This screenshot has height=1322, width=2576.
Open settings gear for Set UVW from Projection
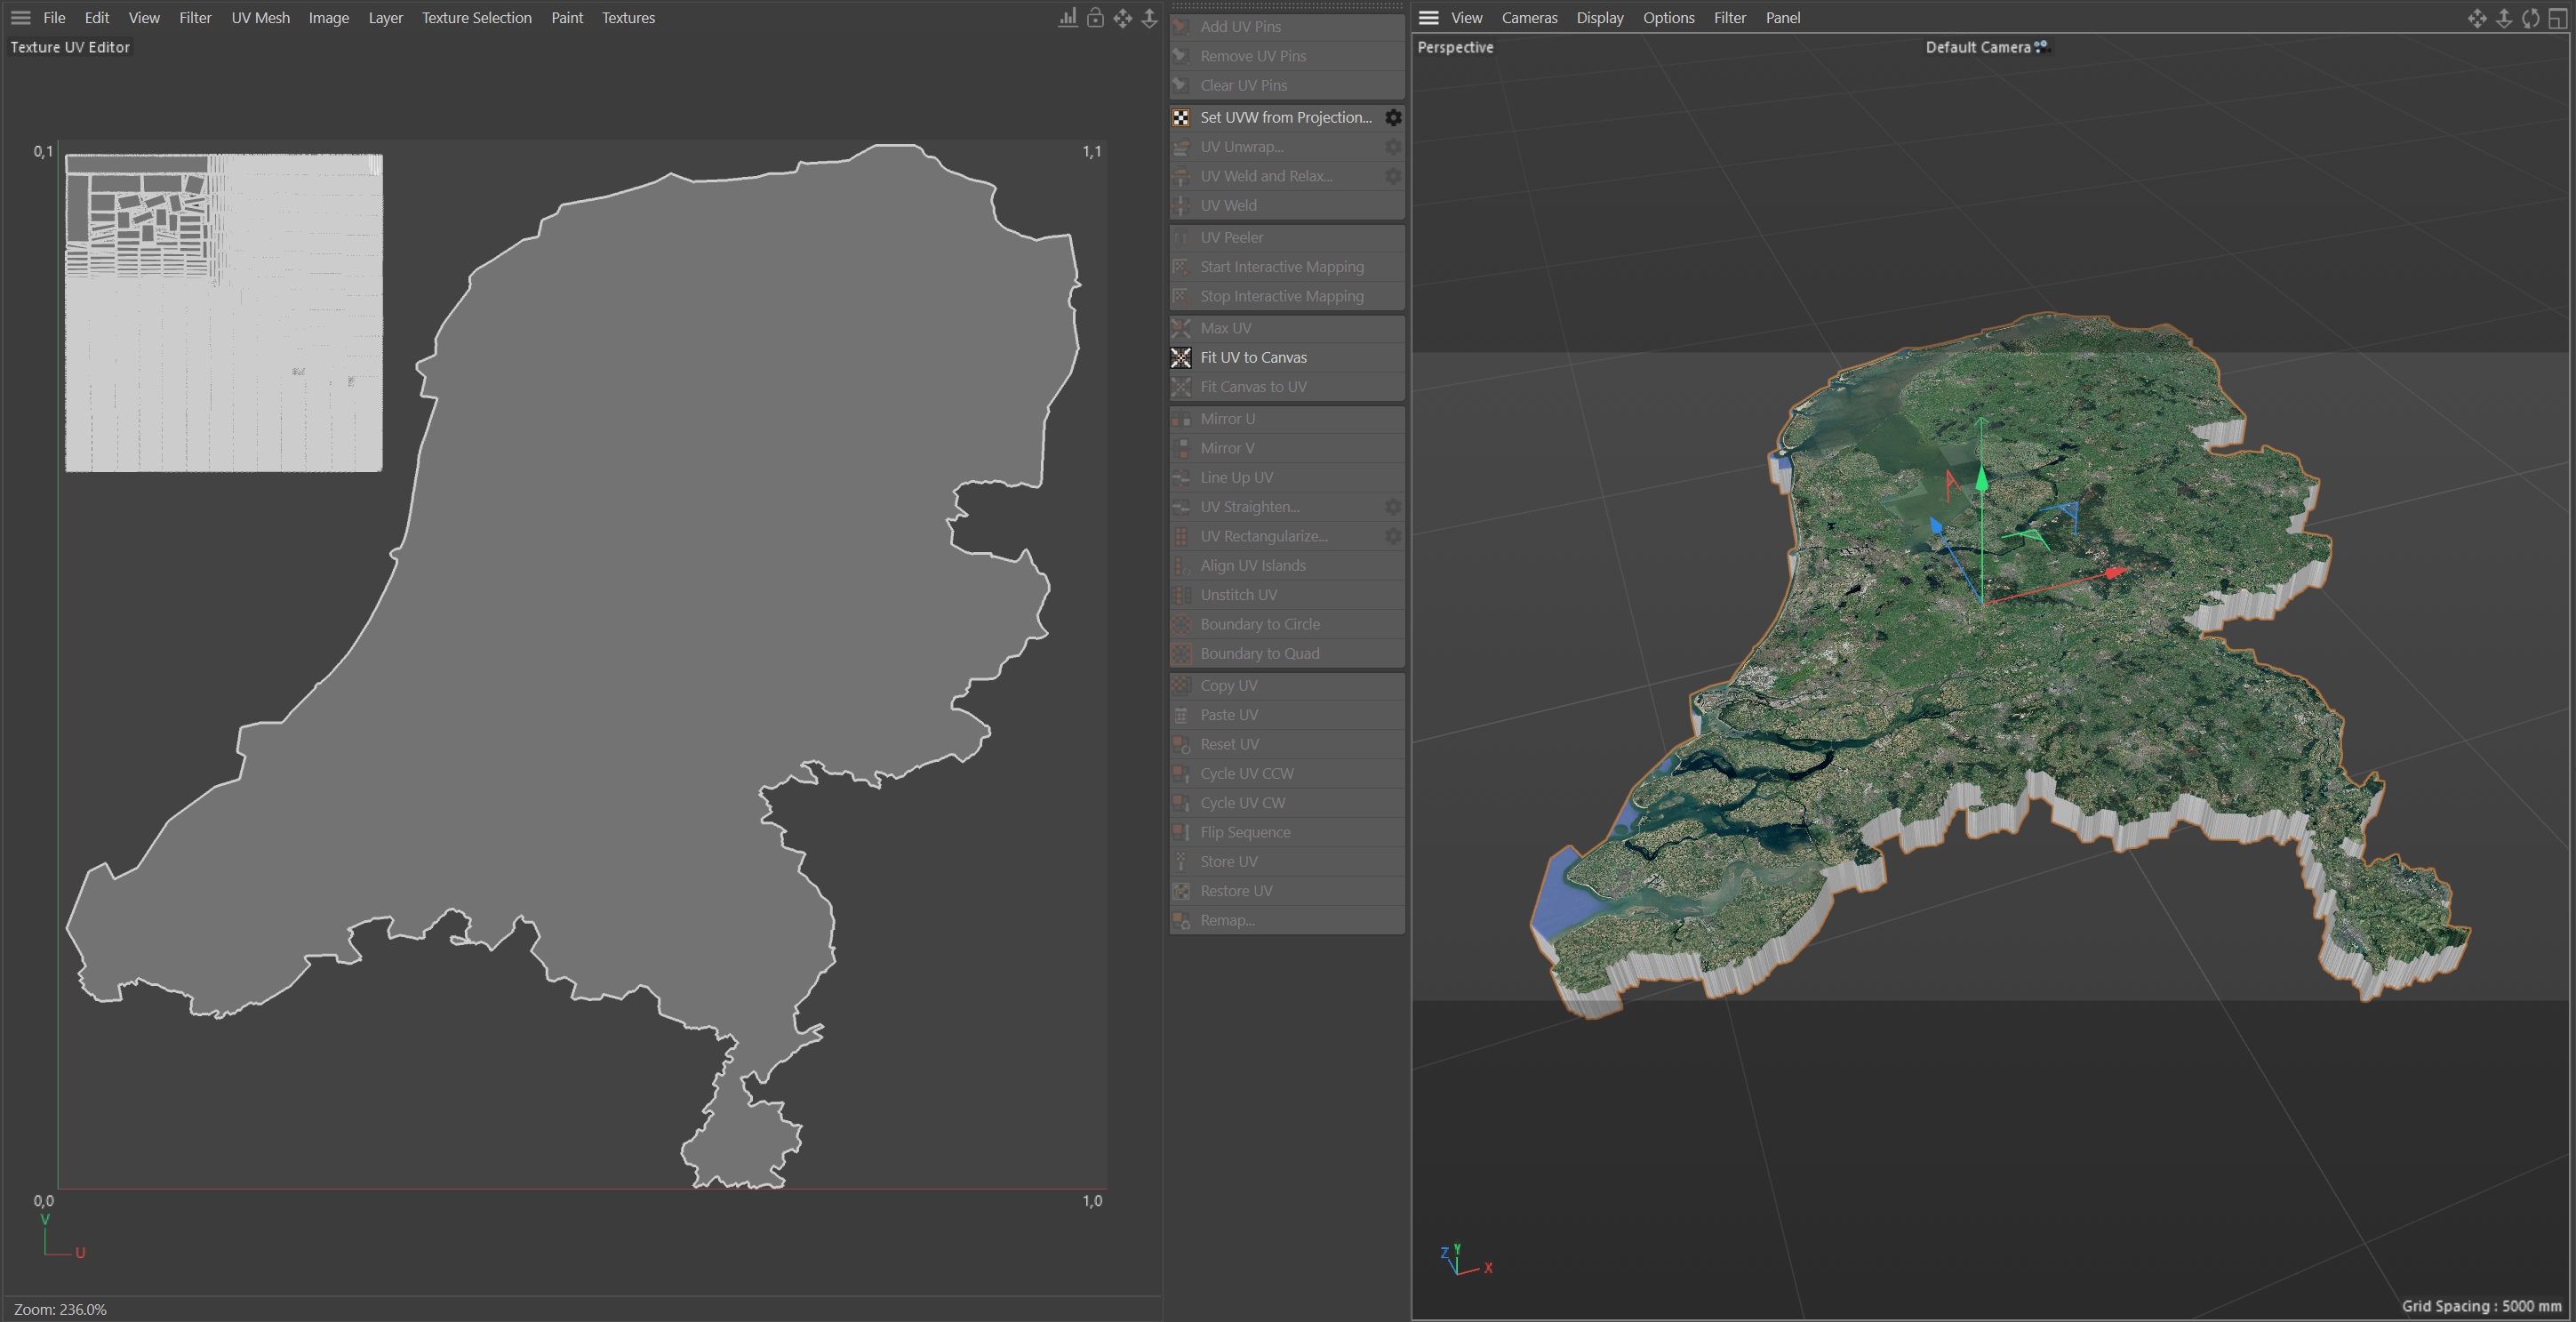point(1392,117)
